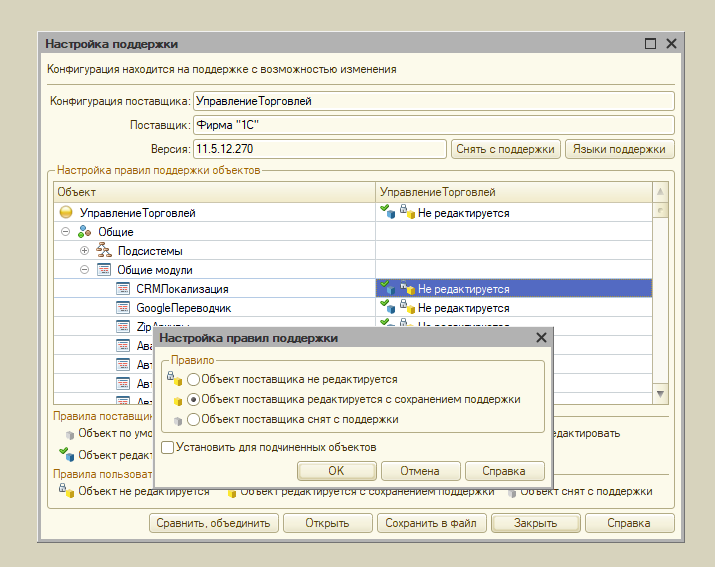
Task: Select 'Объект поставщика не редактируется' radio option
Action: point(194,380)
